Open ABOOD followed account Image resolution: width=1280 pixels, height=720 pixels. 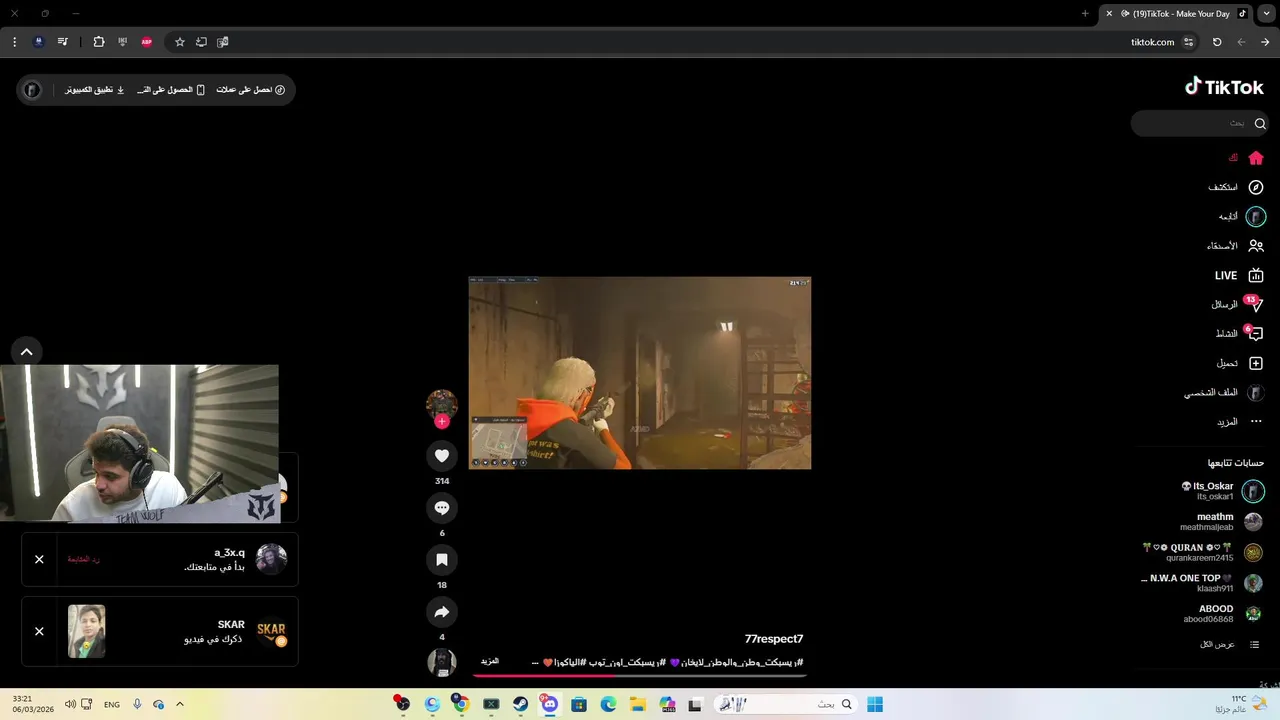point(1222,614)
